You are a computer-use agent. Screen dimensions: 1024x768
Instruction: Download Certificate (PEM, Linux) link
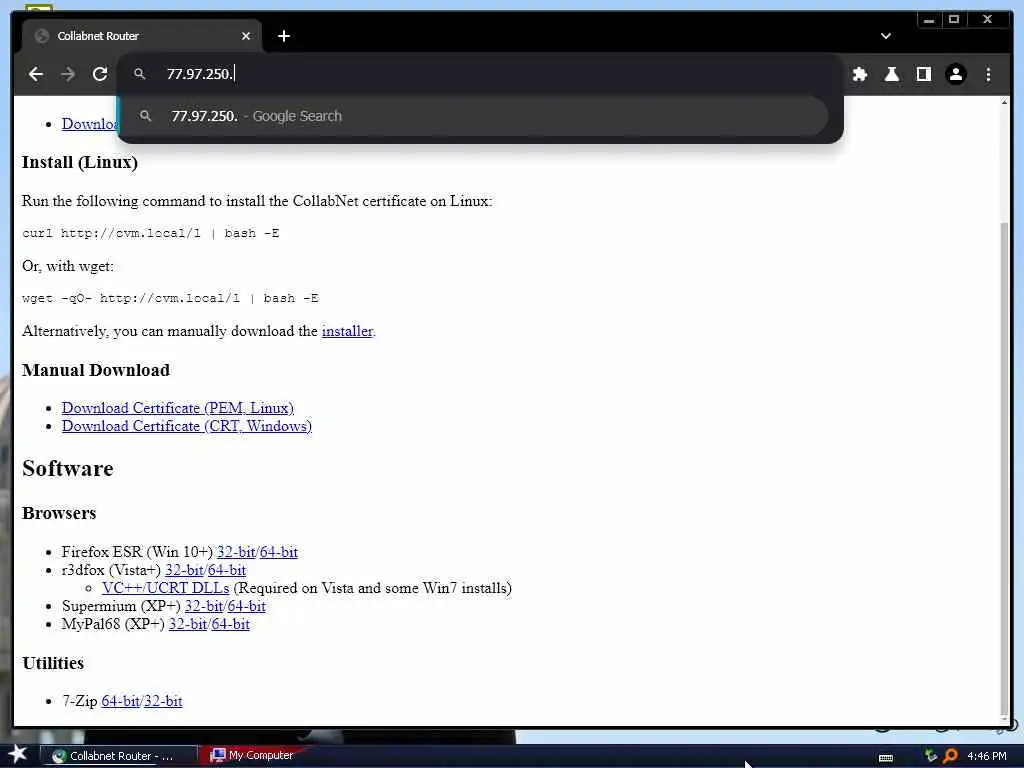178,408
